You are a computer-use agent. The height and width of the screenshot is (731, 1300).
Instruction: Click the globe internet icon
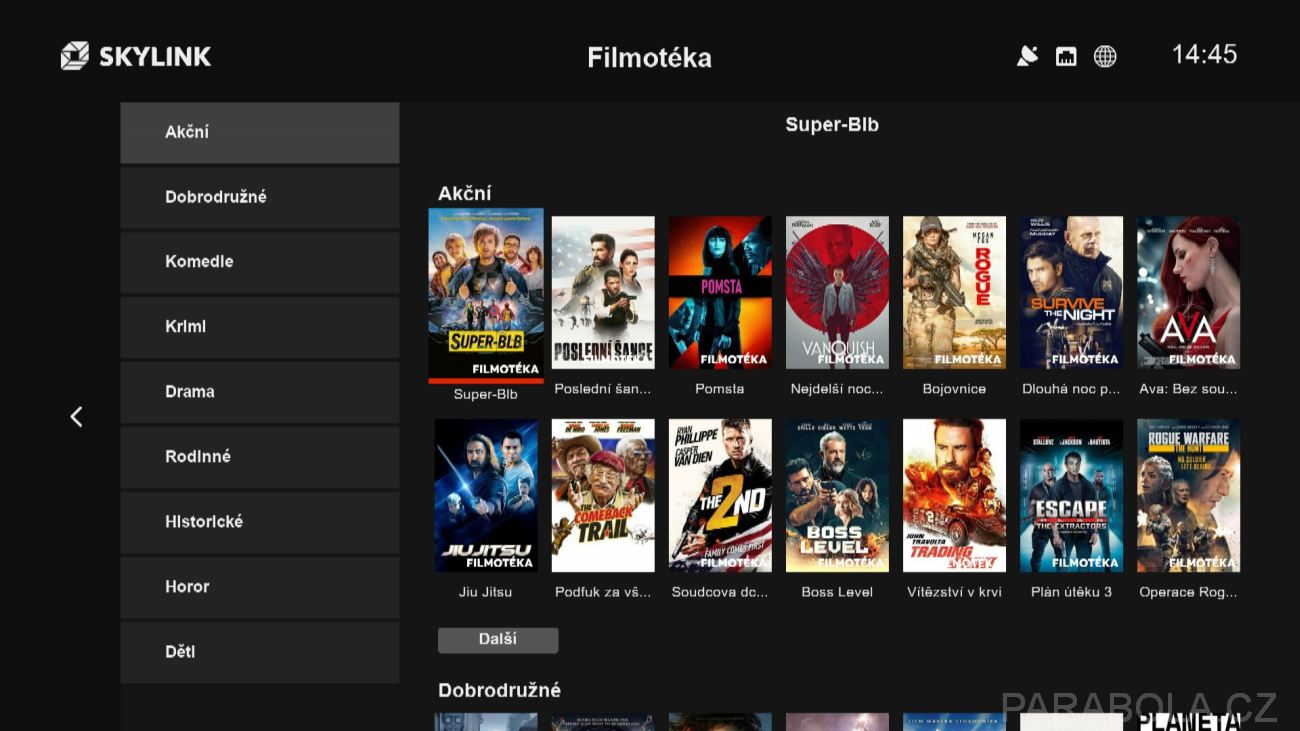click(1105, 56)
